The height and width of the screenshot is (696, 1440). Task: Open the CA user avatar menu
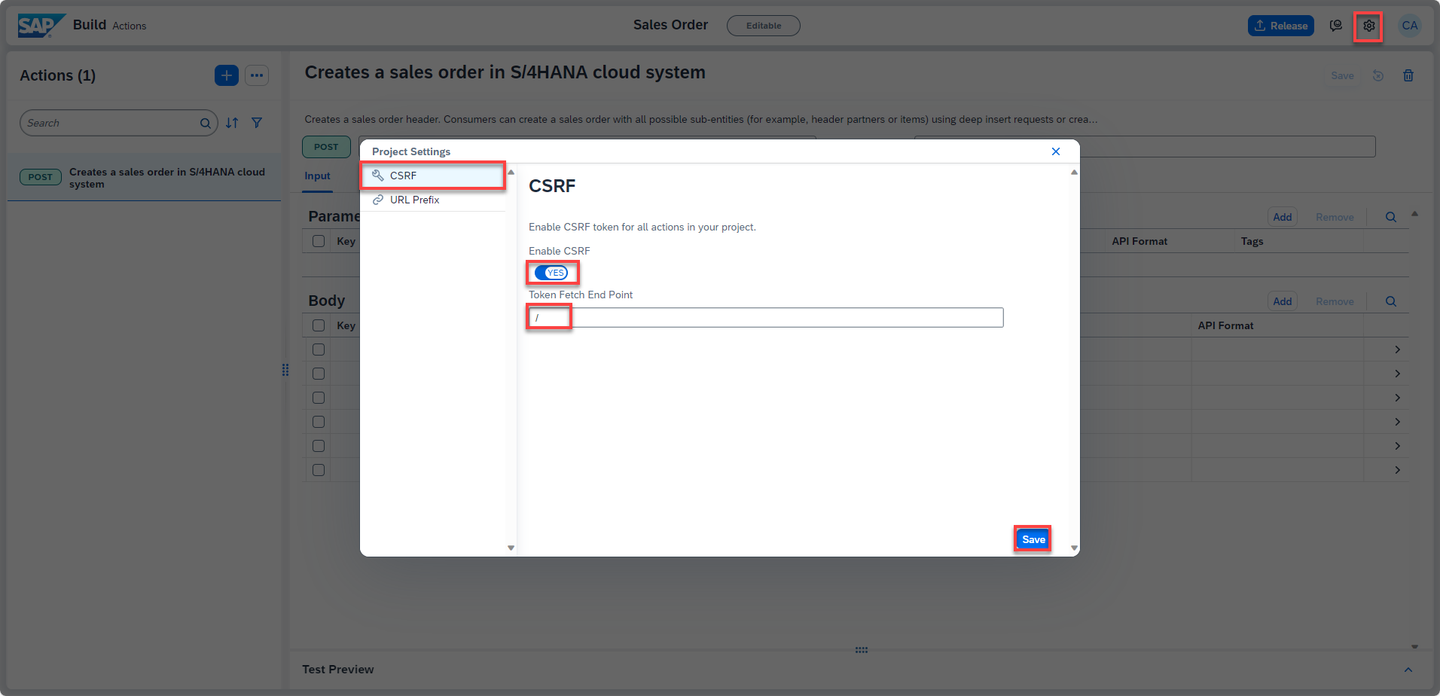1409,26
